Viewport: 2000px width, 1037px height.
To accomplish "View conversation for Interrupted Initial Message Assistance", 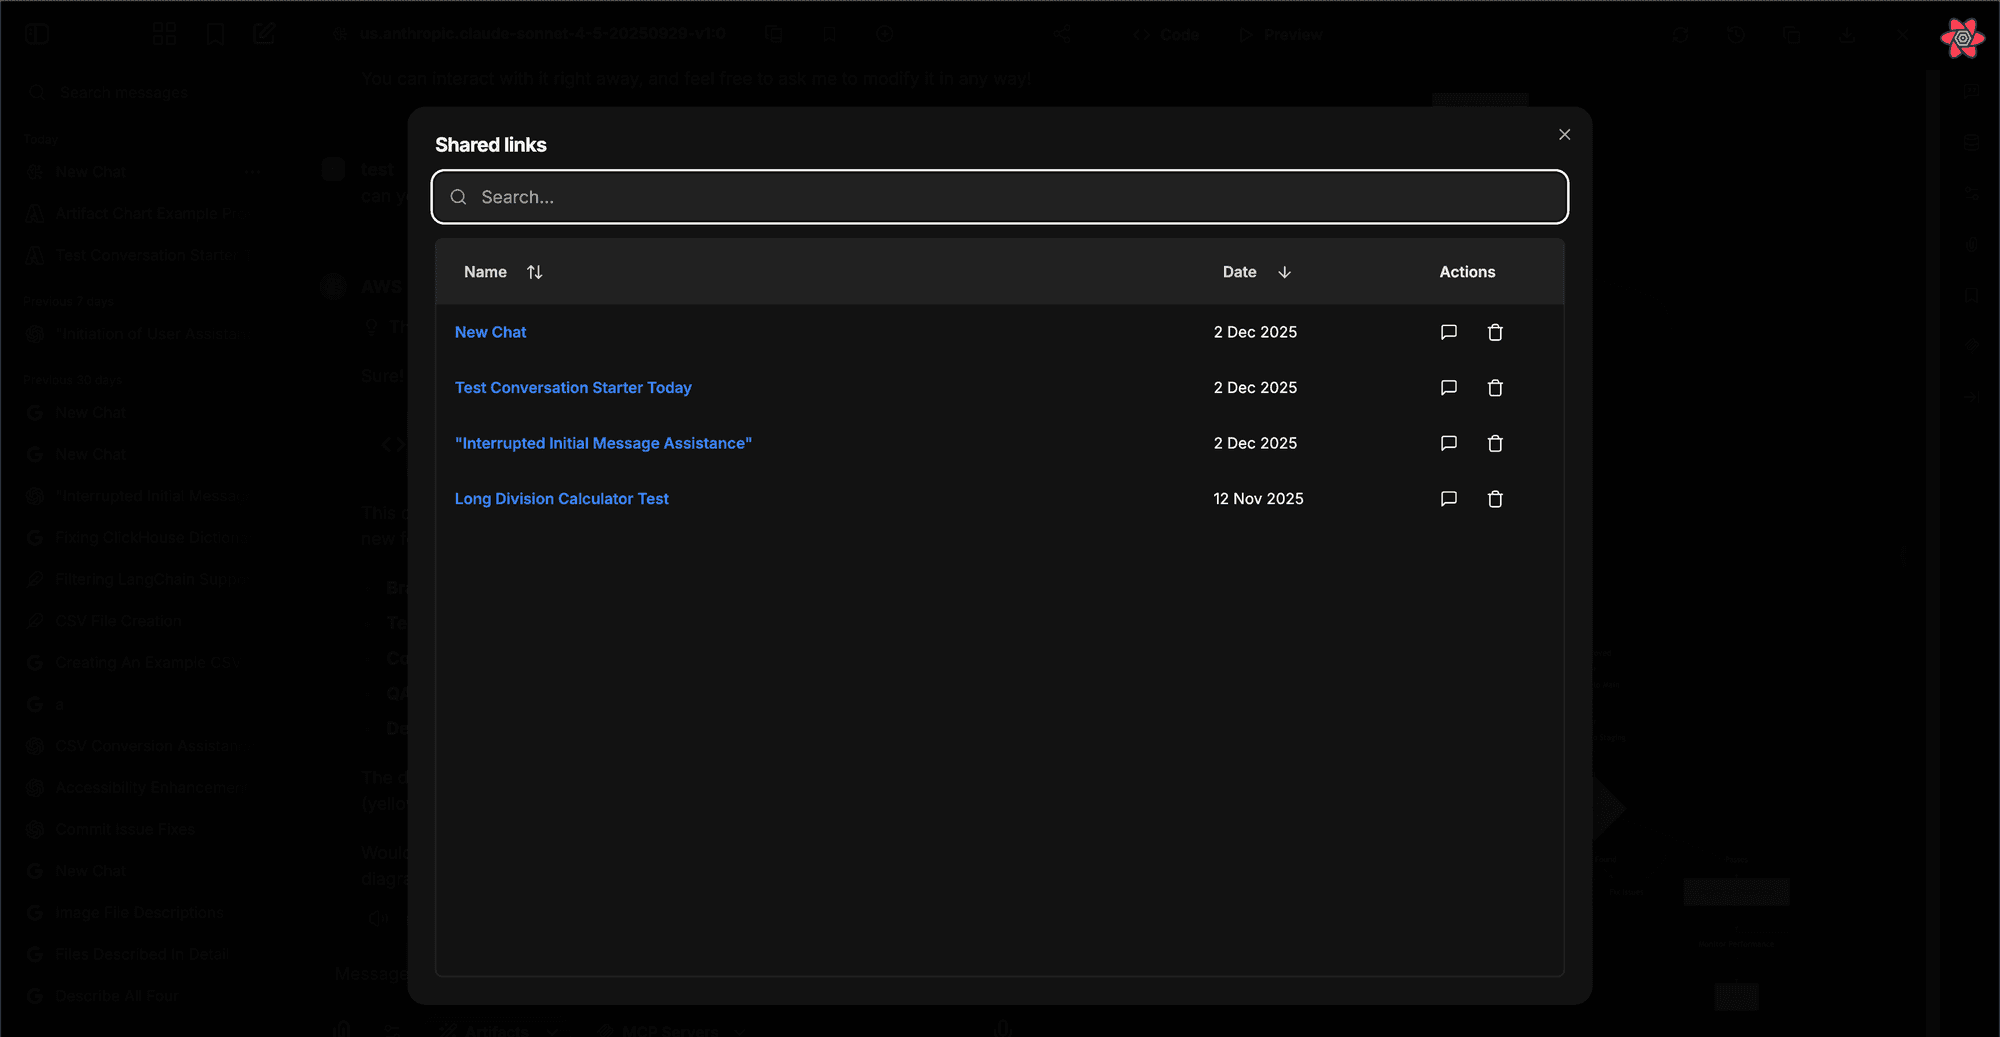I will [1448, 443].
